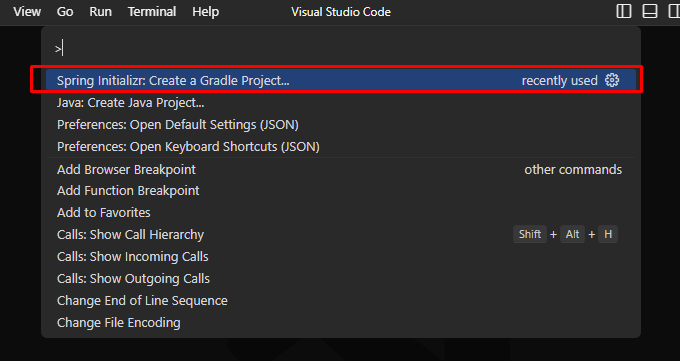680x361 pixels.
Task: Open the Terminal menu
Action: pos(152,12)
